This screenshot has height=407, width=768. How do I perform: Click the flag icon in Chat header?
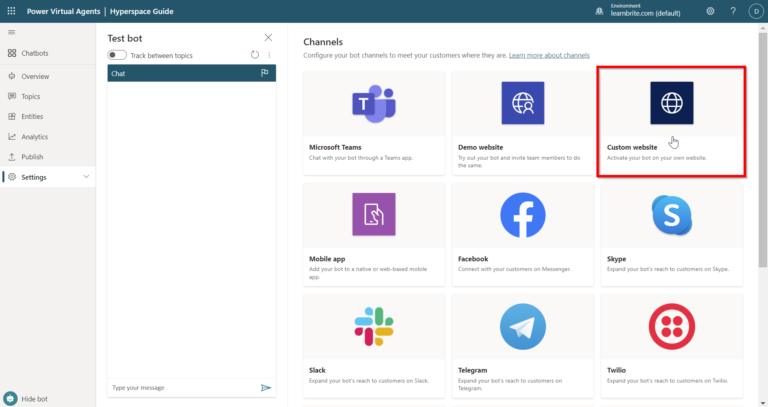[x=264, y=73]
